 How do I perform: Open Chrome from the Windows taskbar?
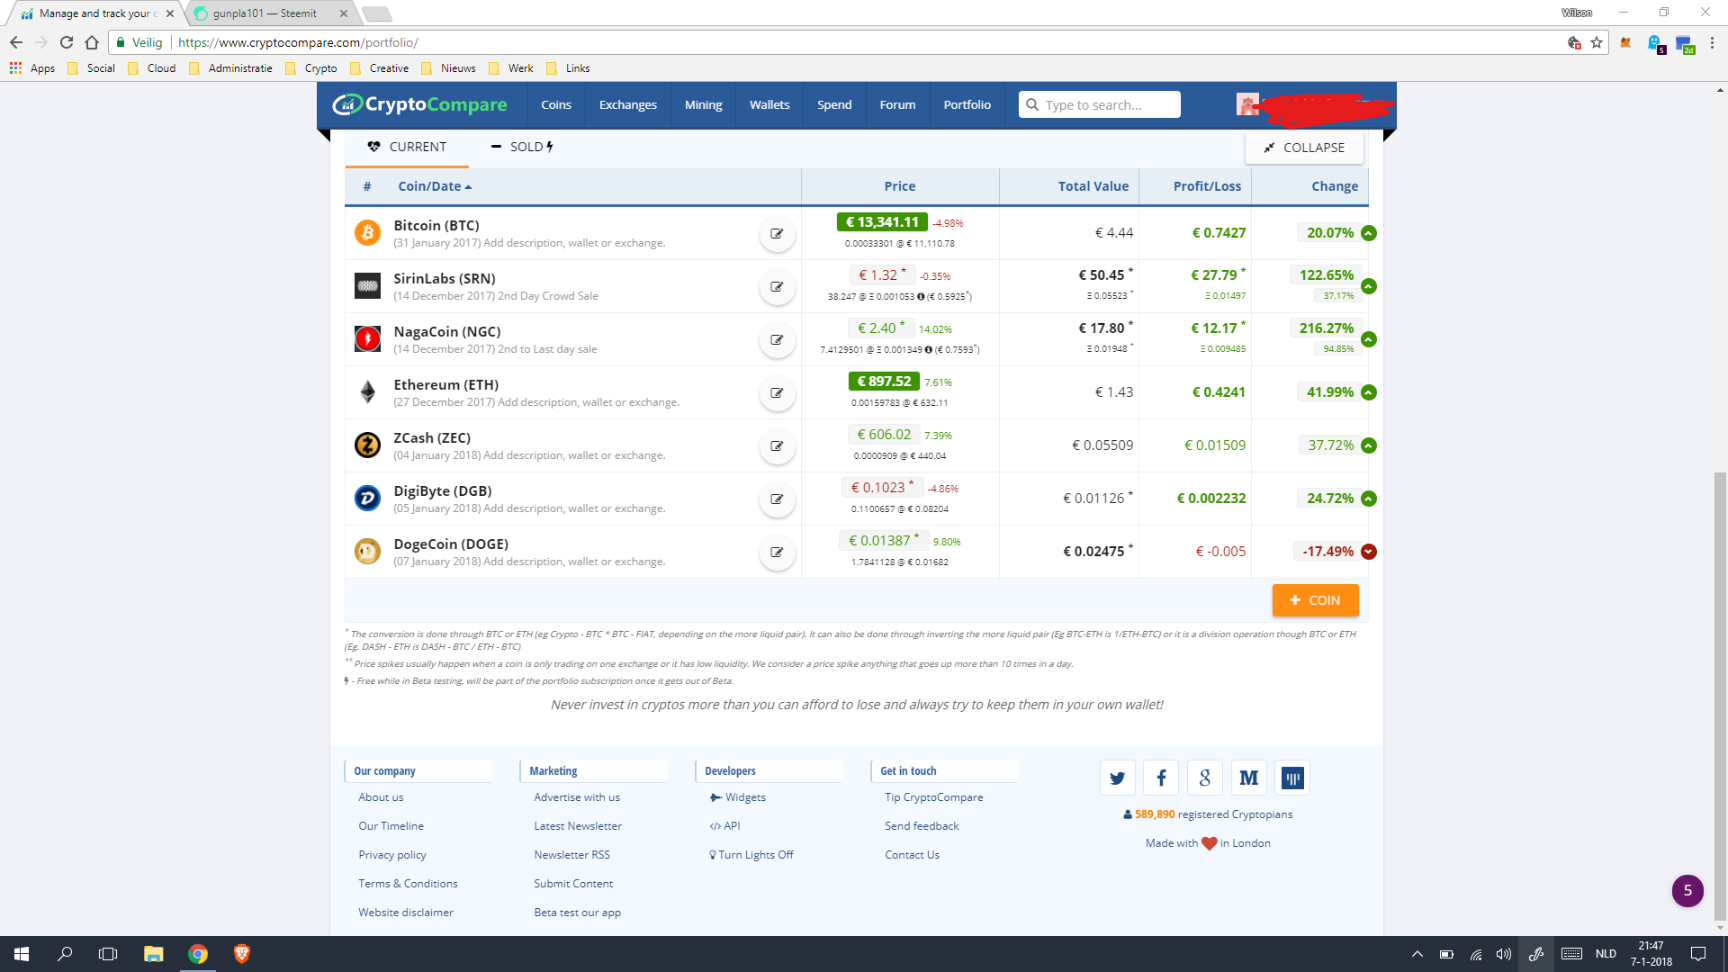tap(198, 954)
